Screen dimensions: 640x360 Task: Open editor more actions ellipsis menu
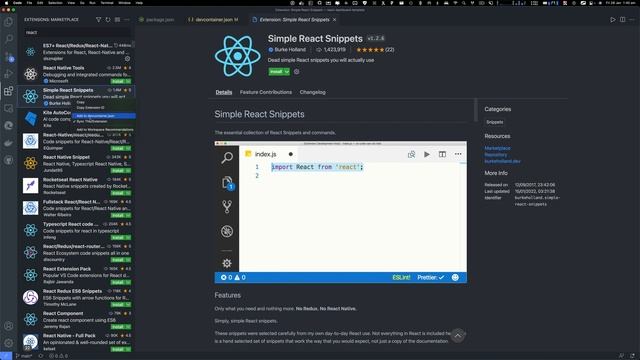point(632,20)
